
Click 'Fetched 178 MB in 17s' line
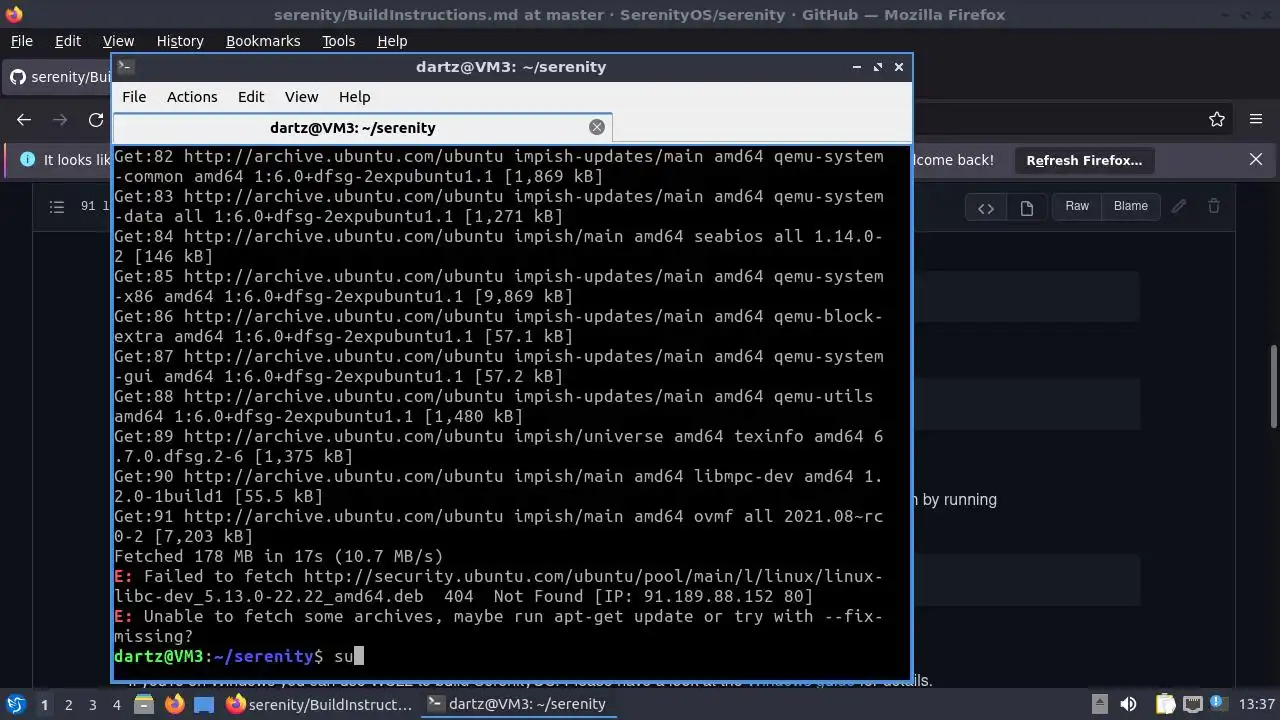pos(278,556)
